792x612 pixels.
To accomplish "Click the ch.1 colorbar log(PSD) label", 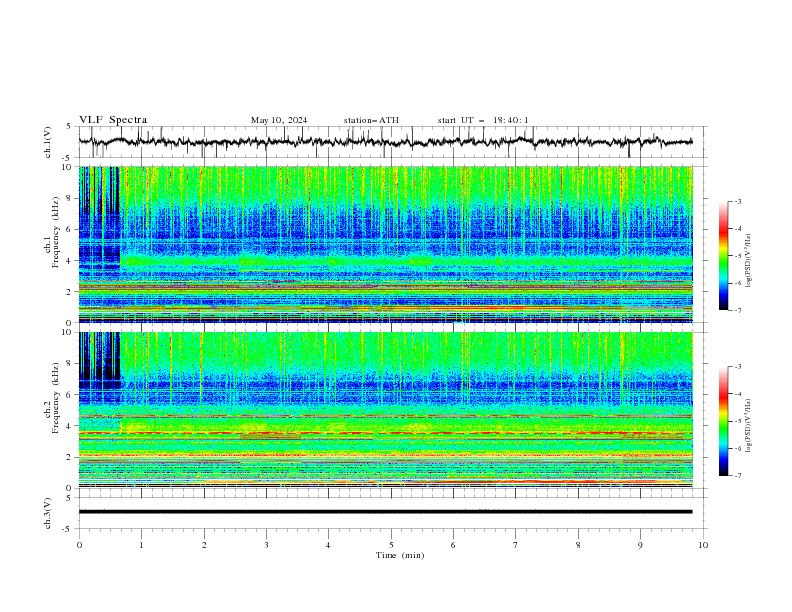I will (x=749, y=261).
